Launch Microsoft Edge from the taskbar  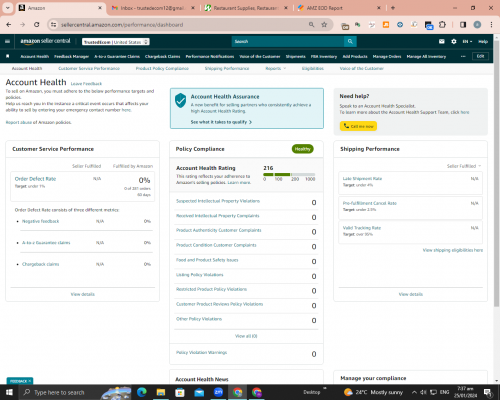[x=142, y=392]
